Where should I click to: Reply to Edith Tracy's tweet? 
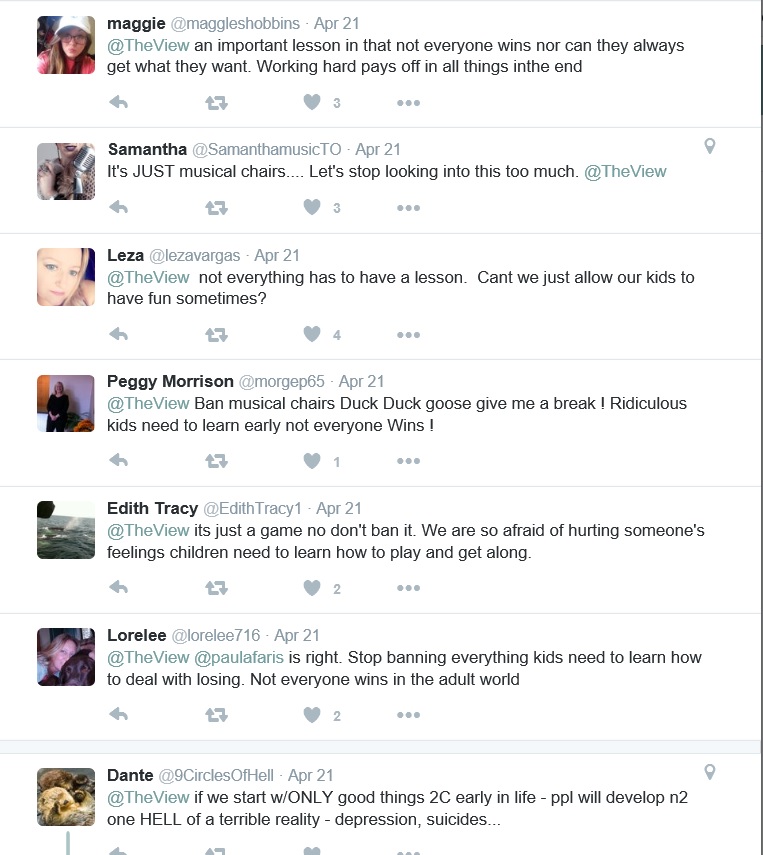[x=118, y=588]
